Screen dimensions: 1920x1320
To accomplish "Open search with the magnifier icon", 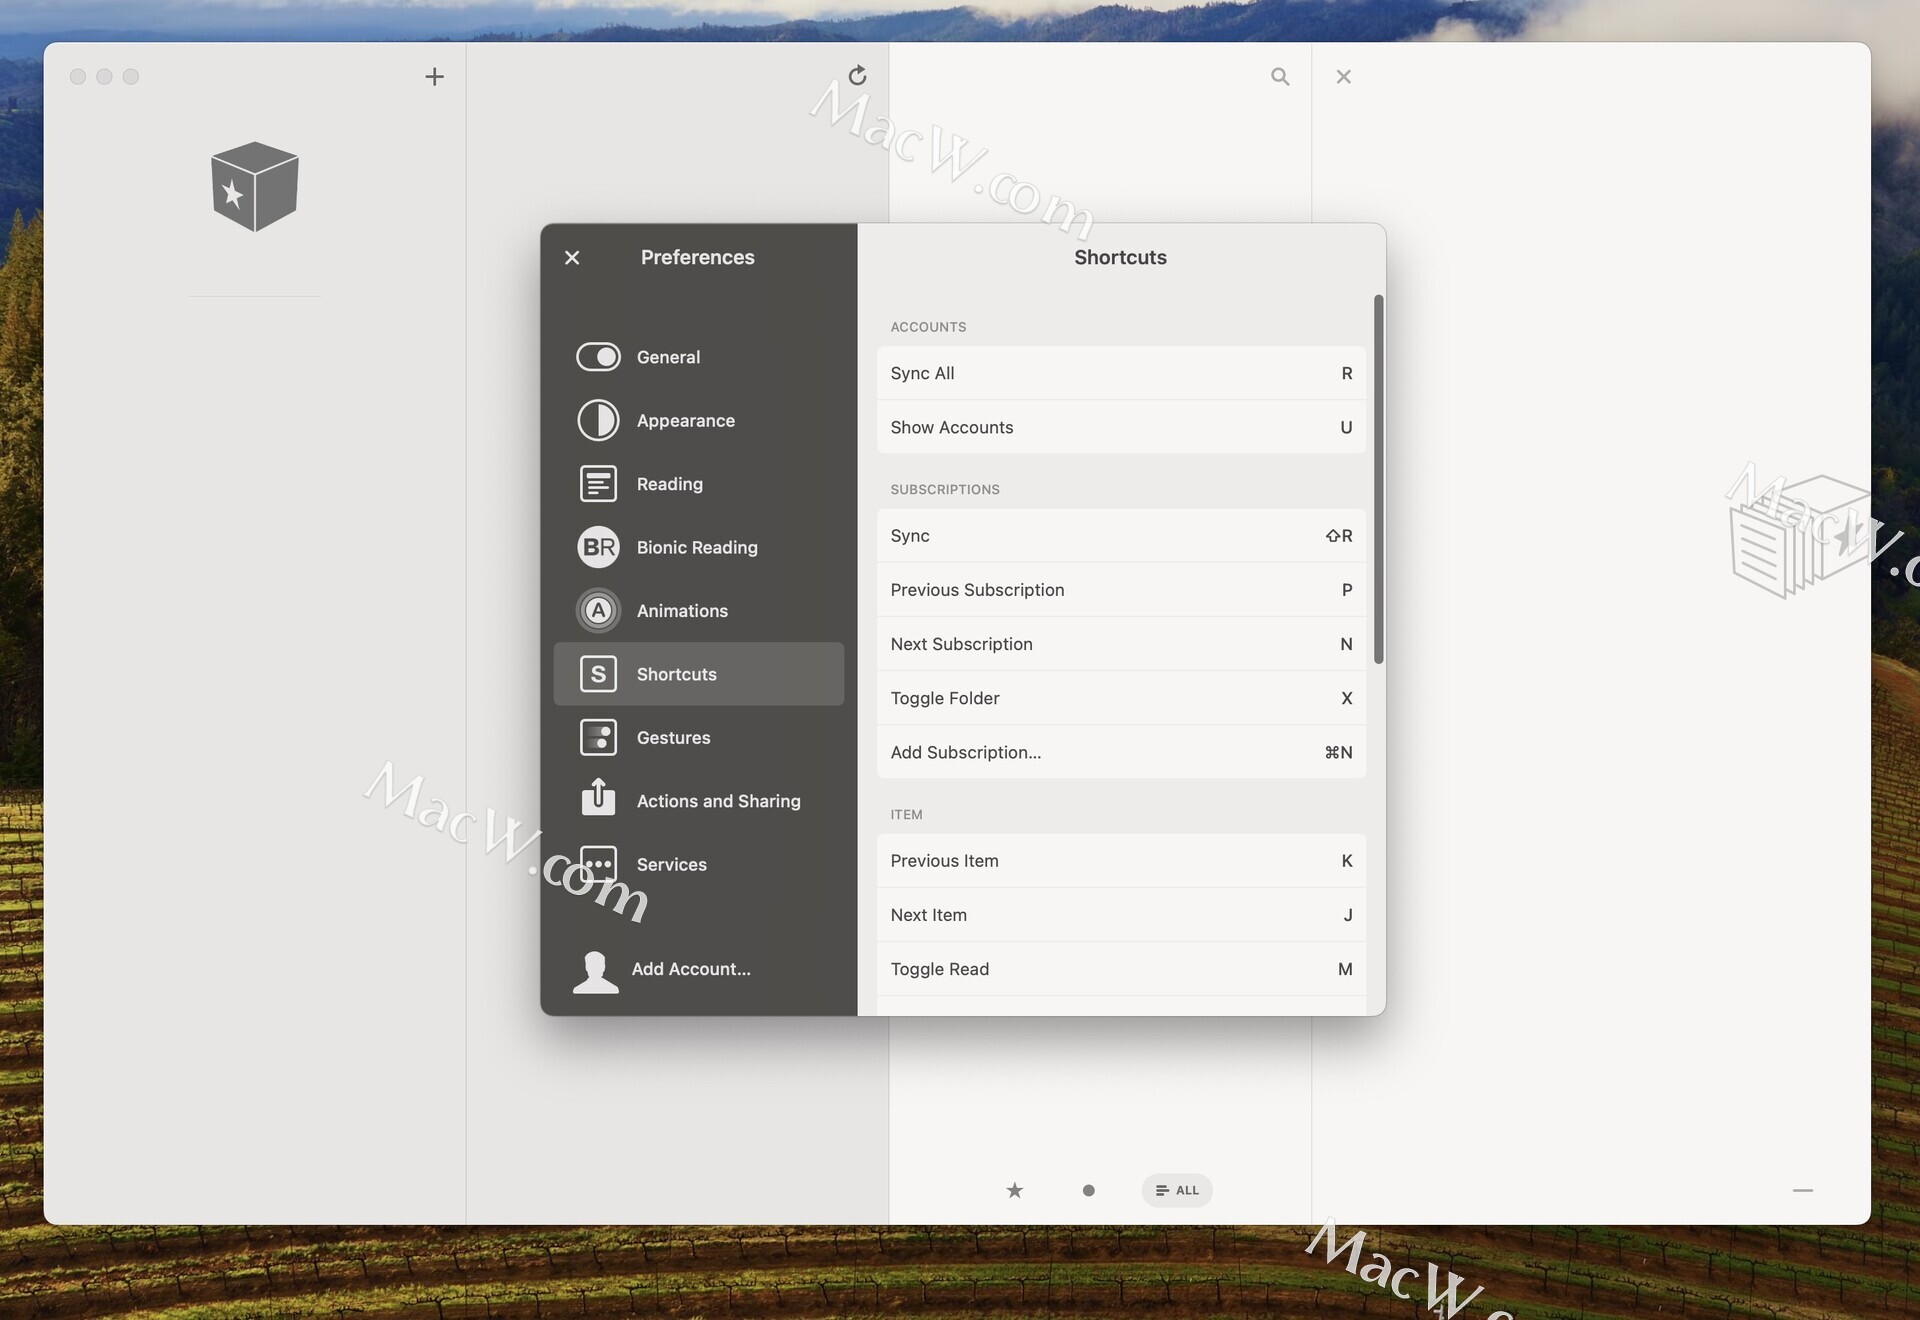I will 1280,76.
